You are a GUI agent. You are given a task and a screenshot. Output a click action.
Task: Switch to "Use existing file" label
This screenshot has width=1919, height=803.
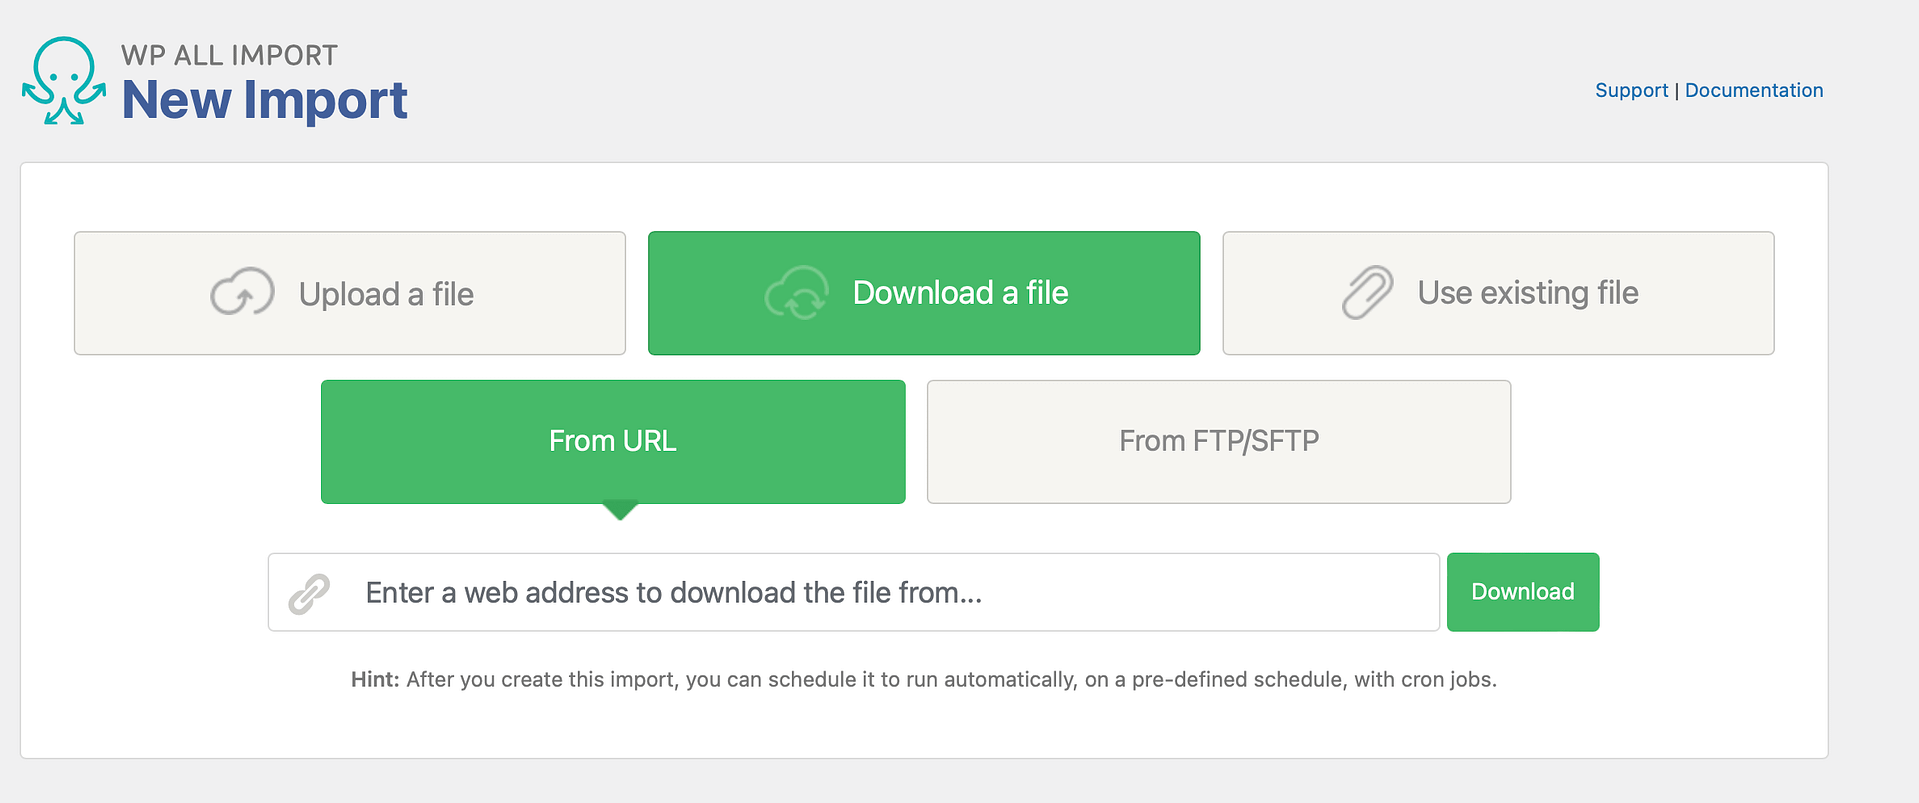tap(1527, 293)
